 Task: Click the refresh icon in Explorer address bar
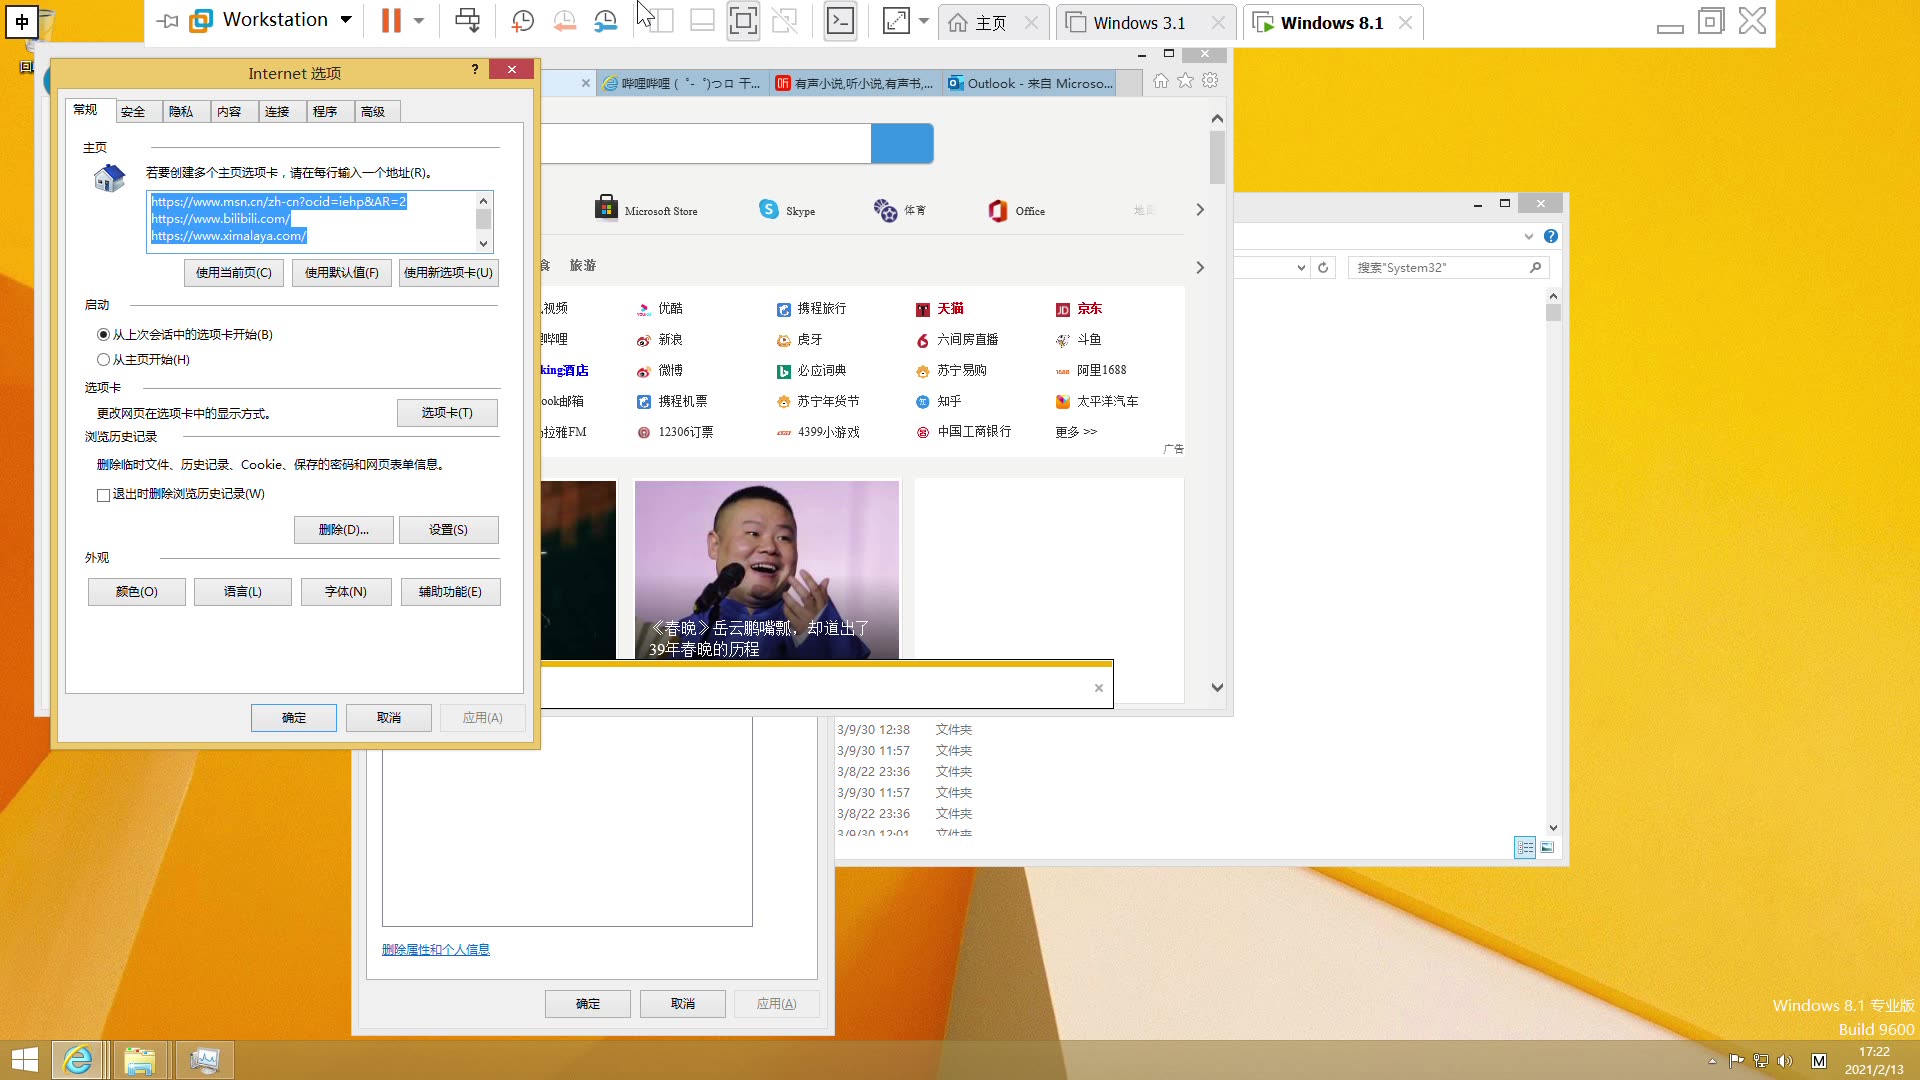1323,267
